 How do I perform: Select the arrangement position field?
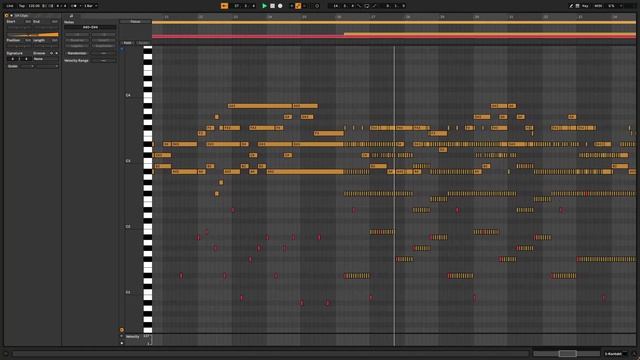244,6
